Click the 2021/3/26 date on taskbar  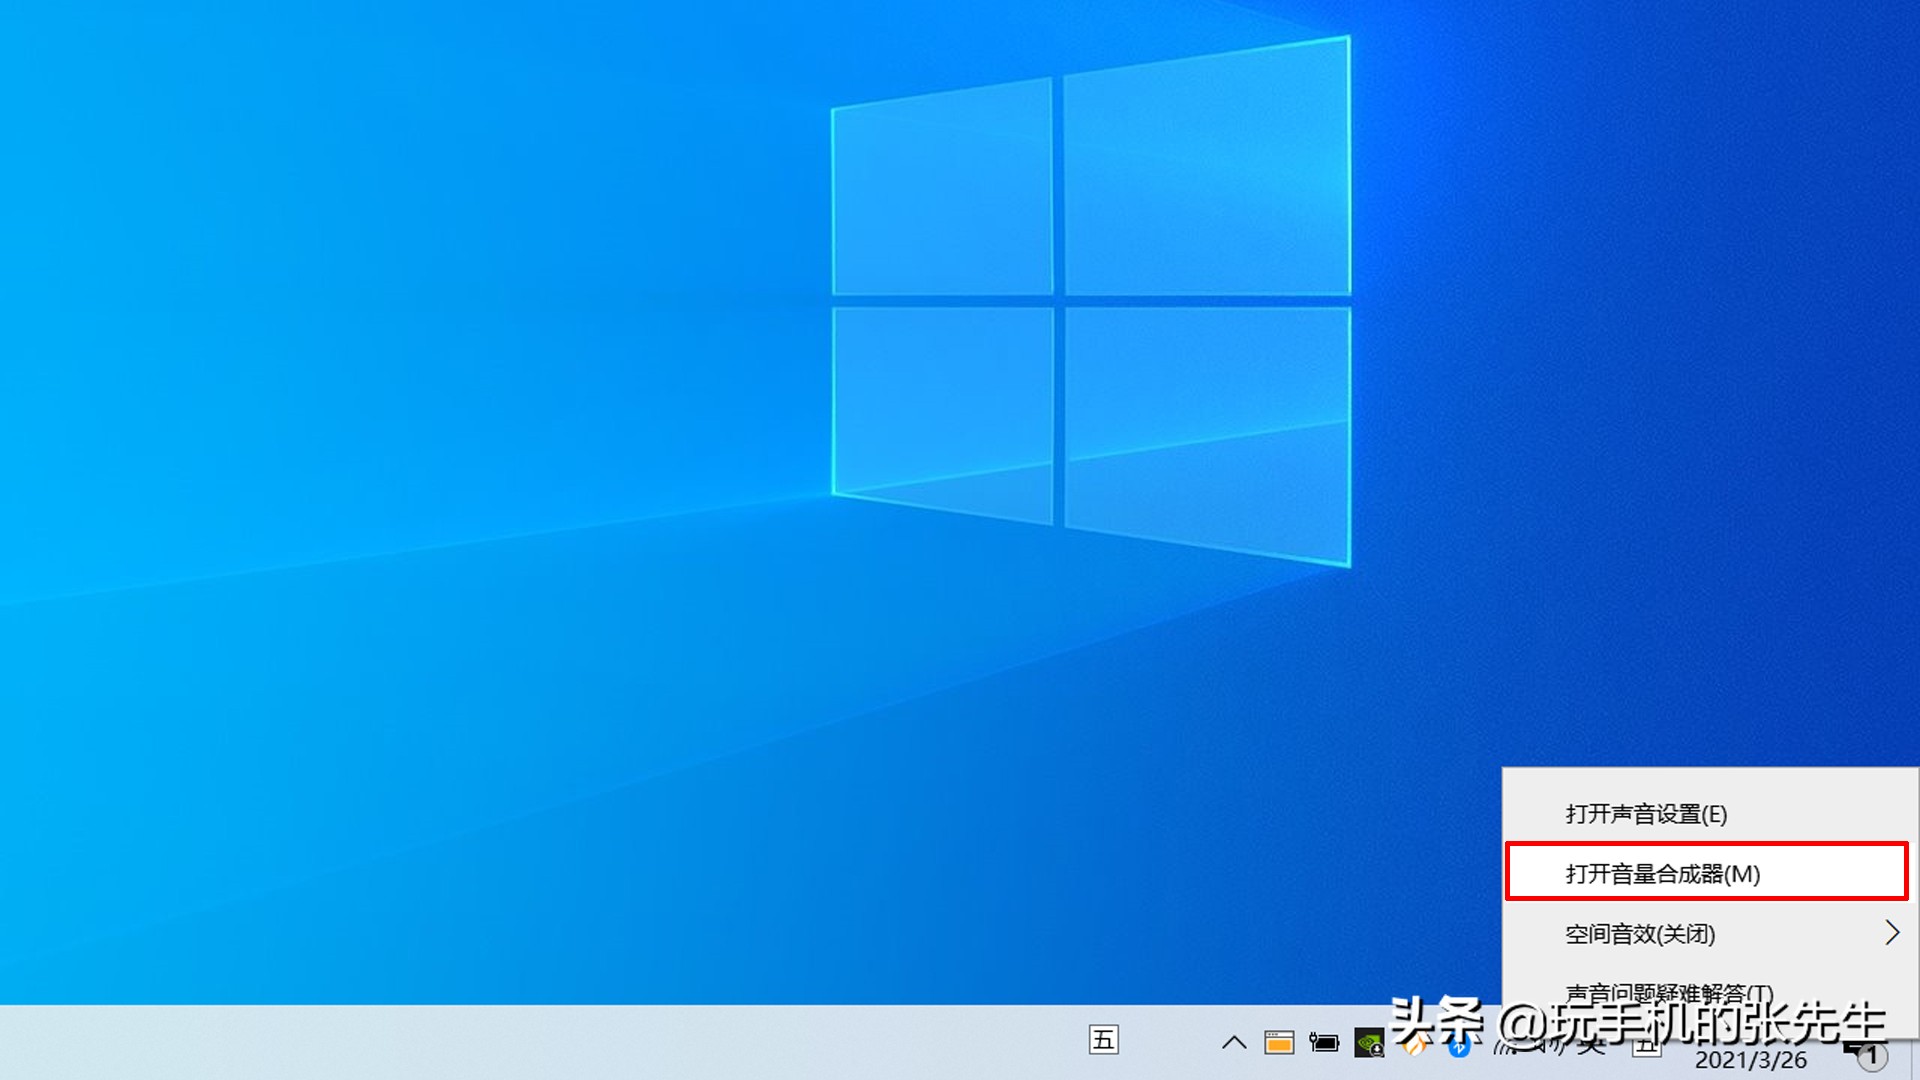(1750, 1061)
